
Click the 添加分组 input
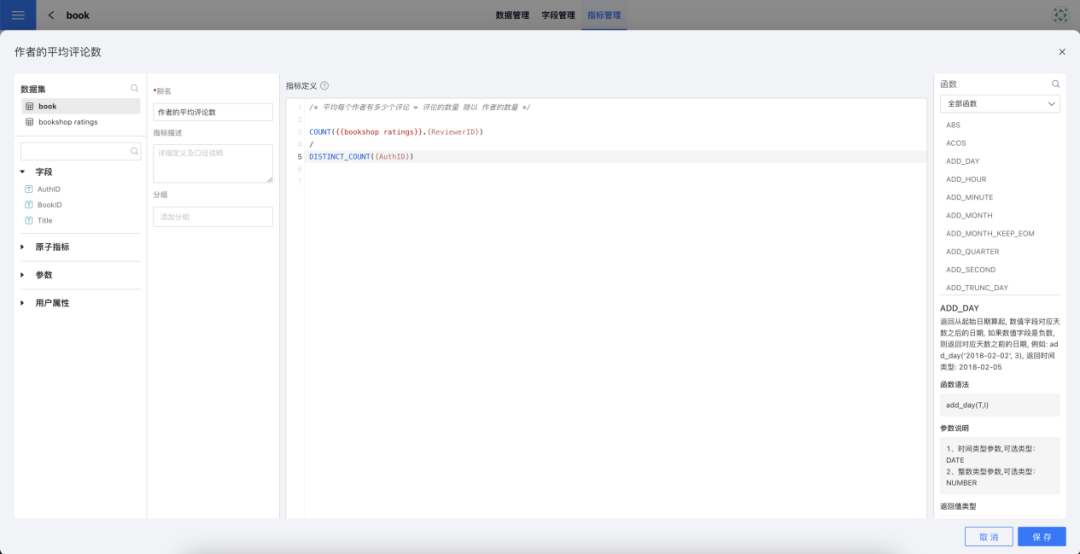pos(213,217)
